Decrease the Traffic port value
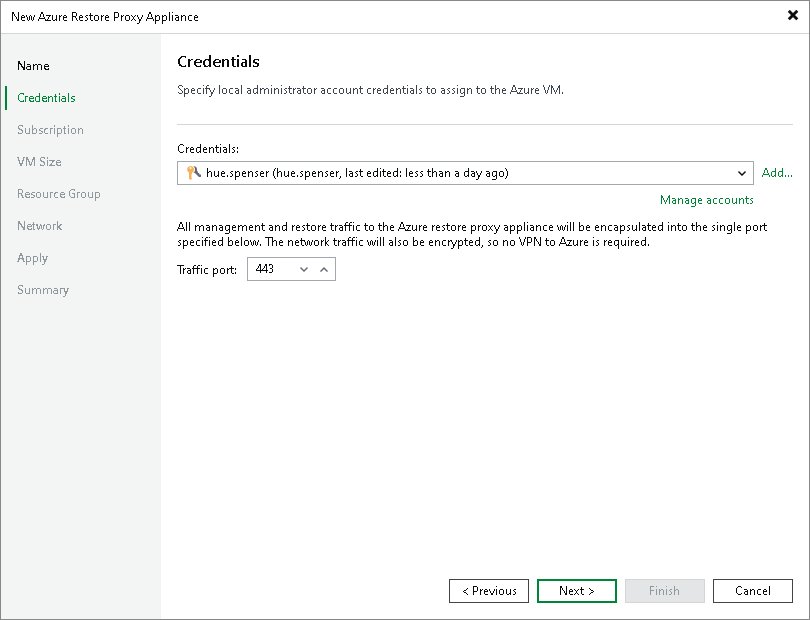The width and height of the screenshot is (810, 620). point(304,269)
